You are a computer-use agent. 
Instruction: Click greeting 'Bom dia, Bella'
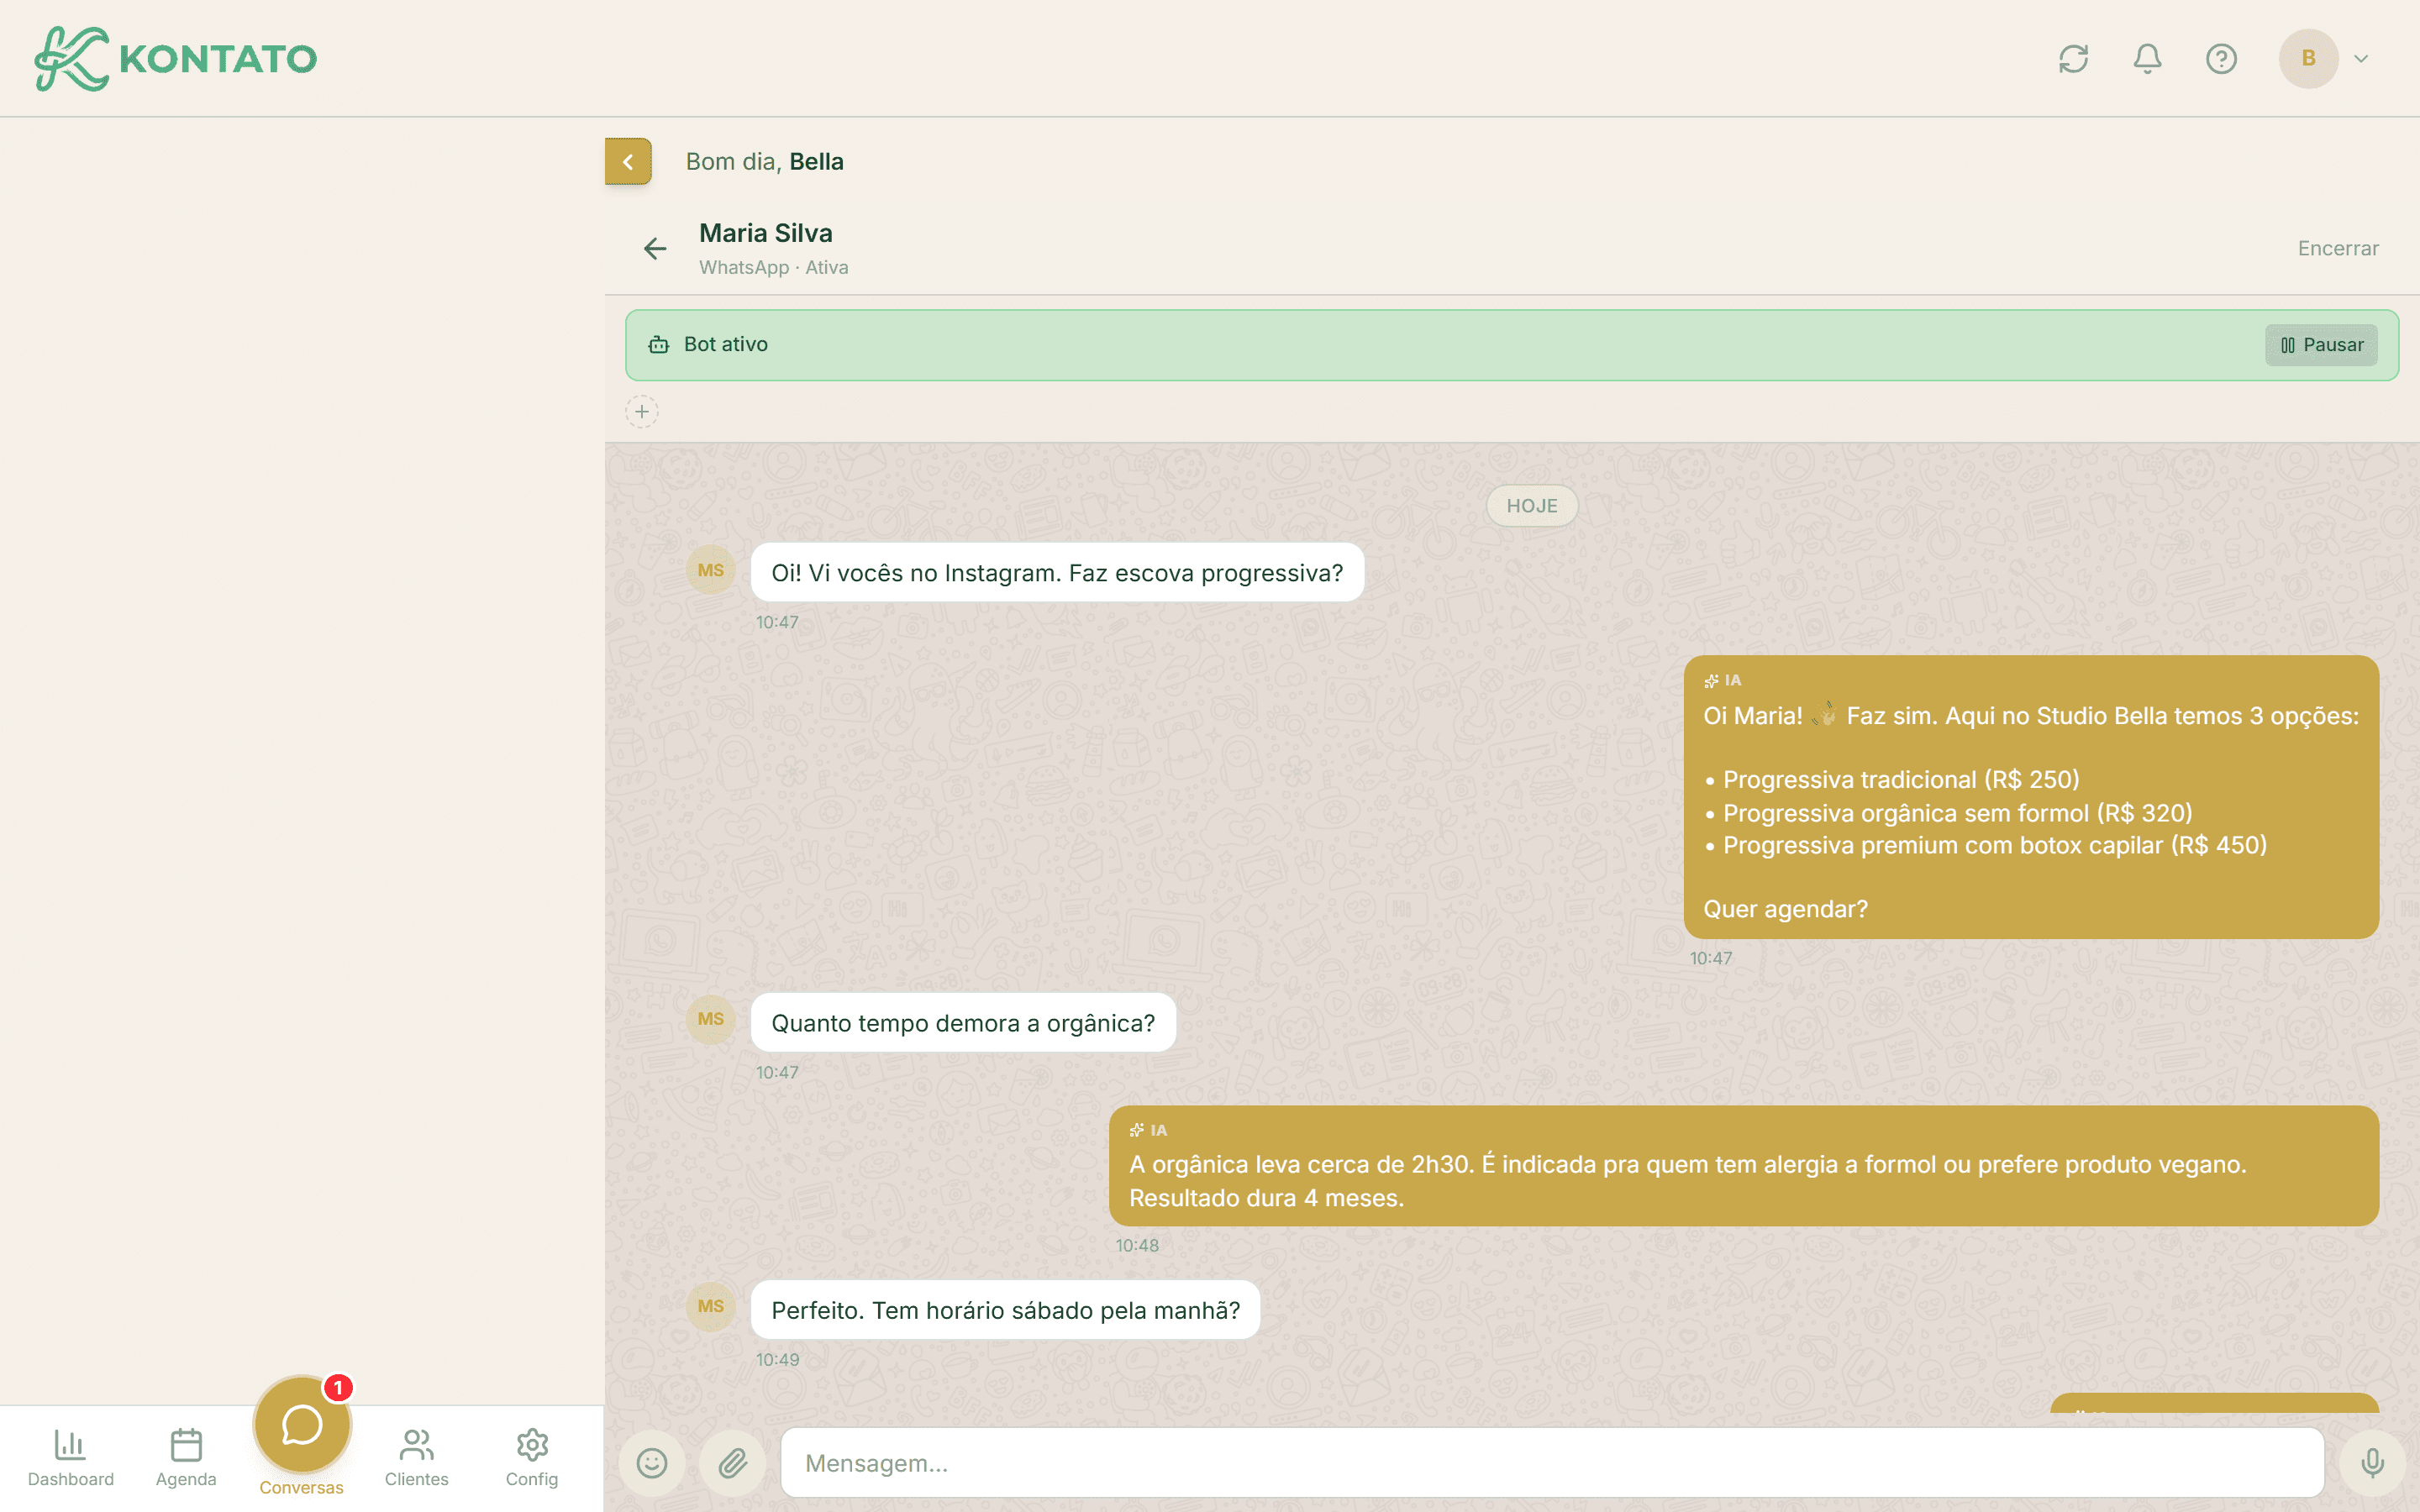click(765, 161)
